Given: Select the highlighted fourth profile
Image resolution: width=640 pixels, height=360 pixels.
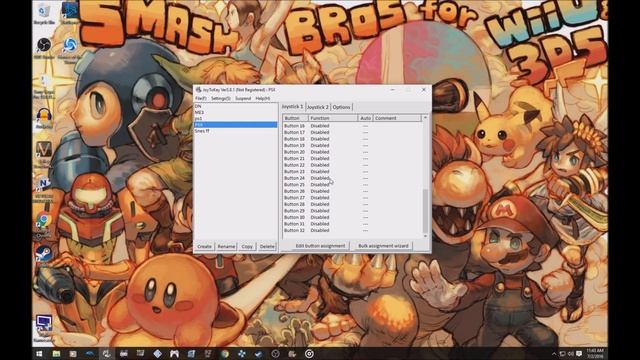Looking at the screenshot, I should pos(235,124).
